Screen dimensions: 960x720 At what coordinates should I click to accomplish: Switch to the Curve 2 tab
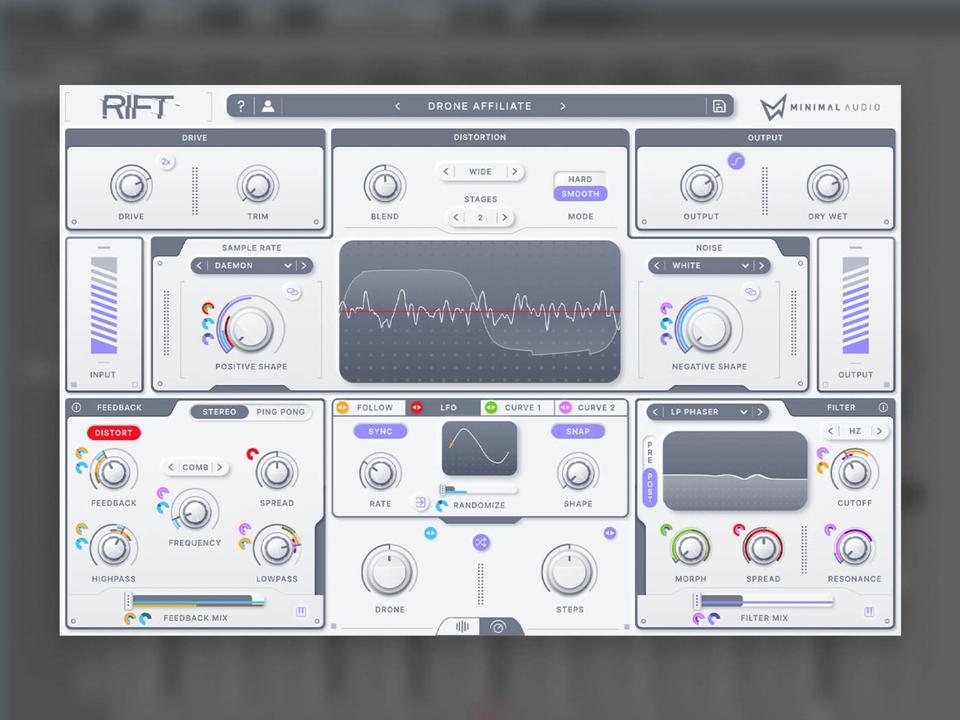[591, 407]
